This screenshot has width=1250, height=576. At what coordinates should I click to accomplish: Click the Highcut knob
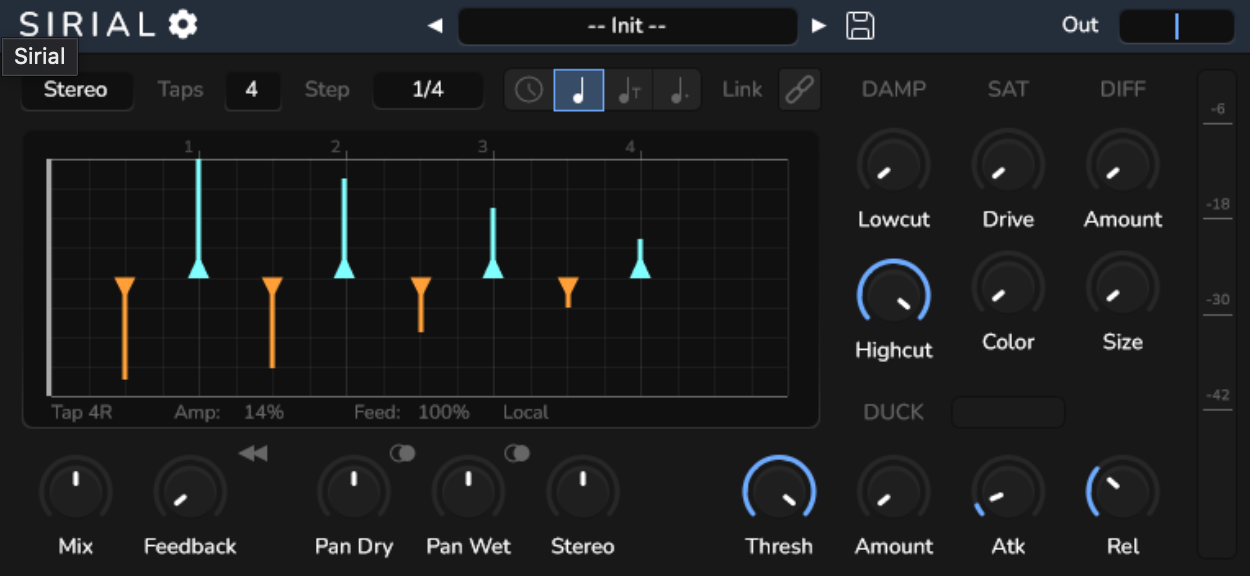click(893, 296)
